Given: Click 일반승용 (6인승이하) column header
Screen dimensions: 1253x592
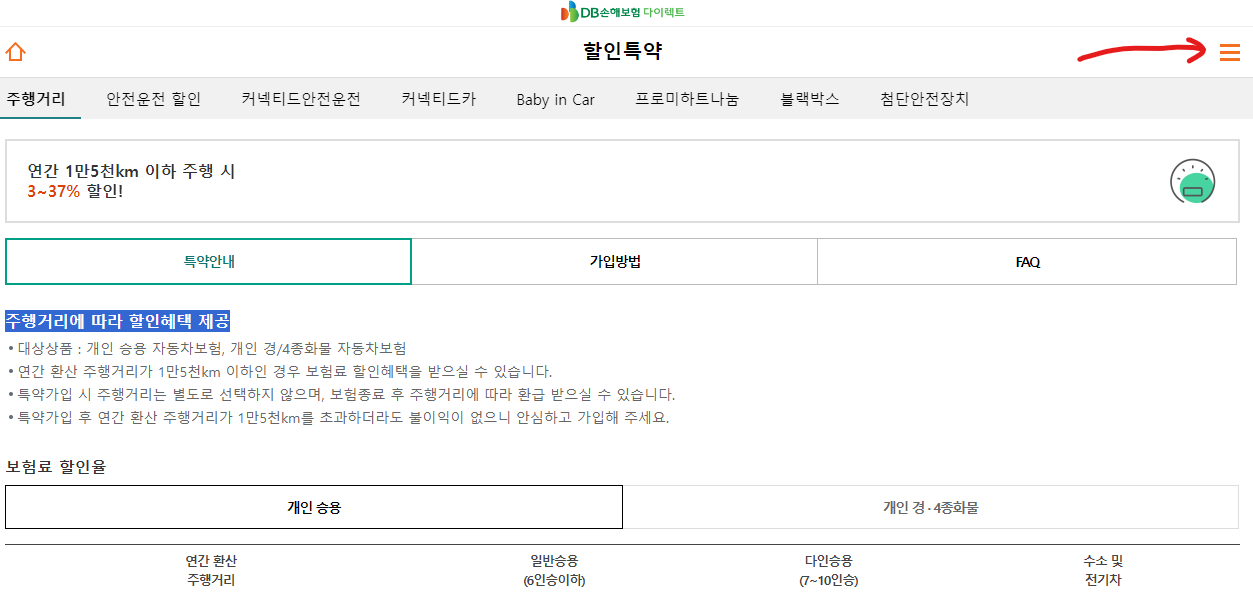Looking at the screenshot, I should click(554, 570).
